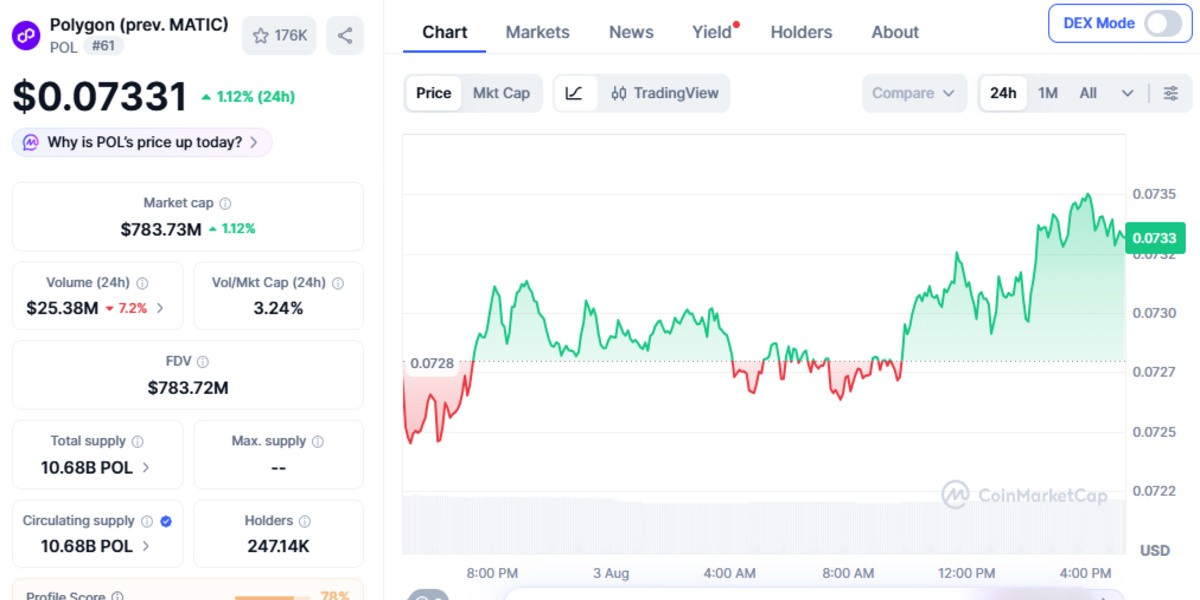Image resolution: width=1200 pixels, height=600 pixels.
Task: Click the USD currency label on chart
Action: click(x=1155, y=551)
